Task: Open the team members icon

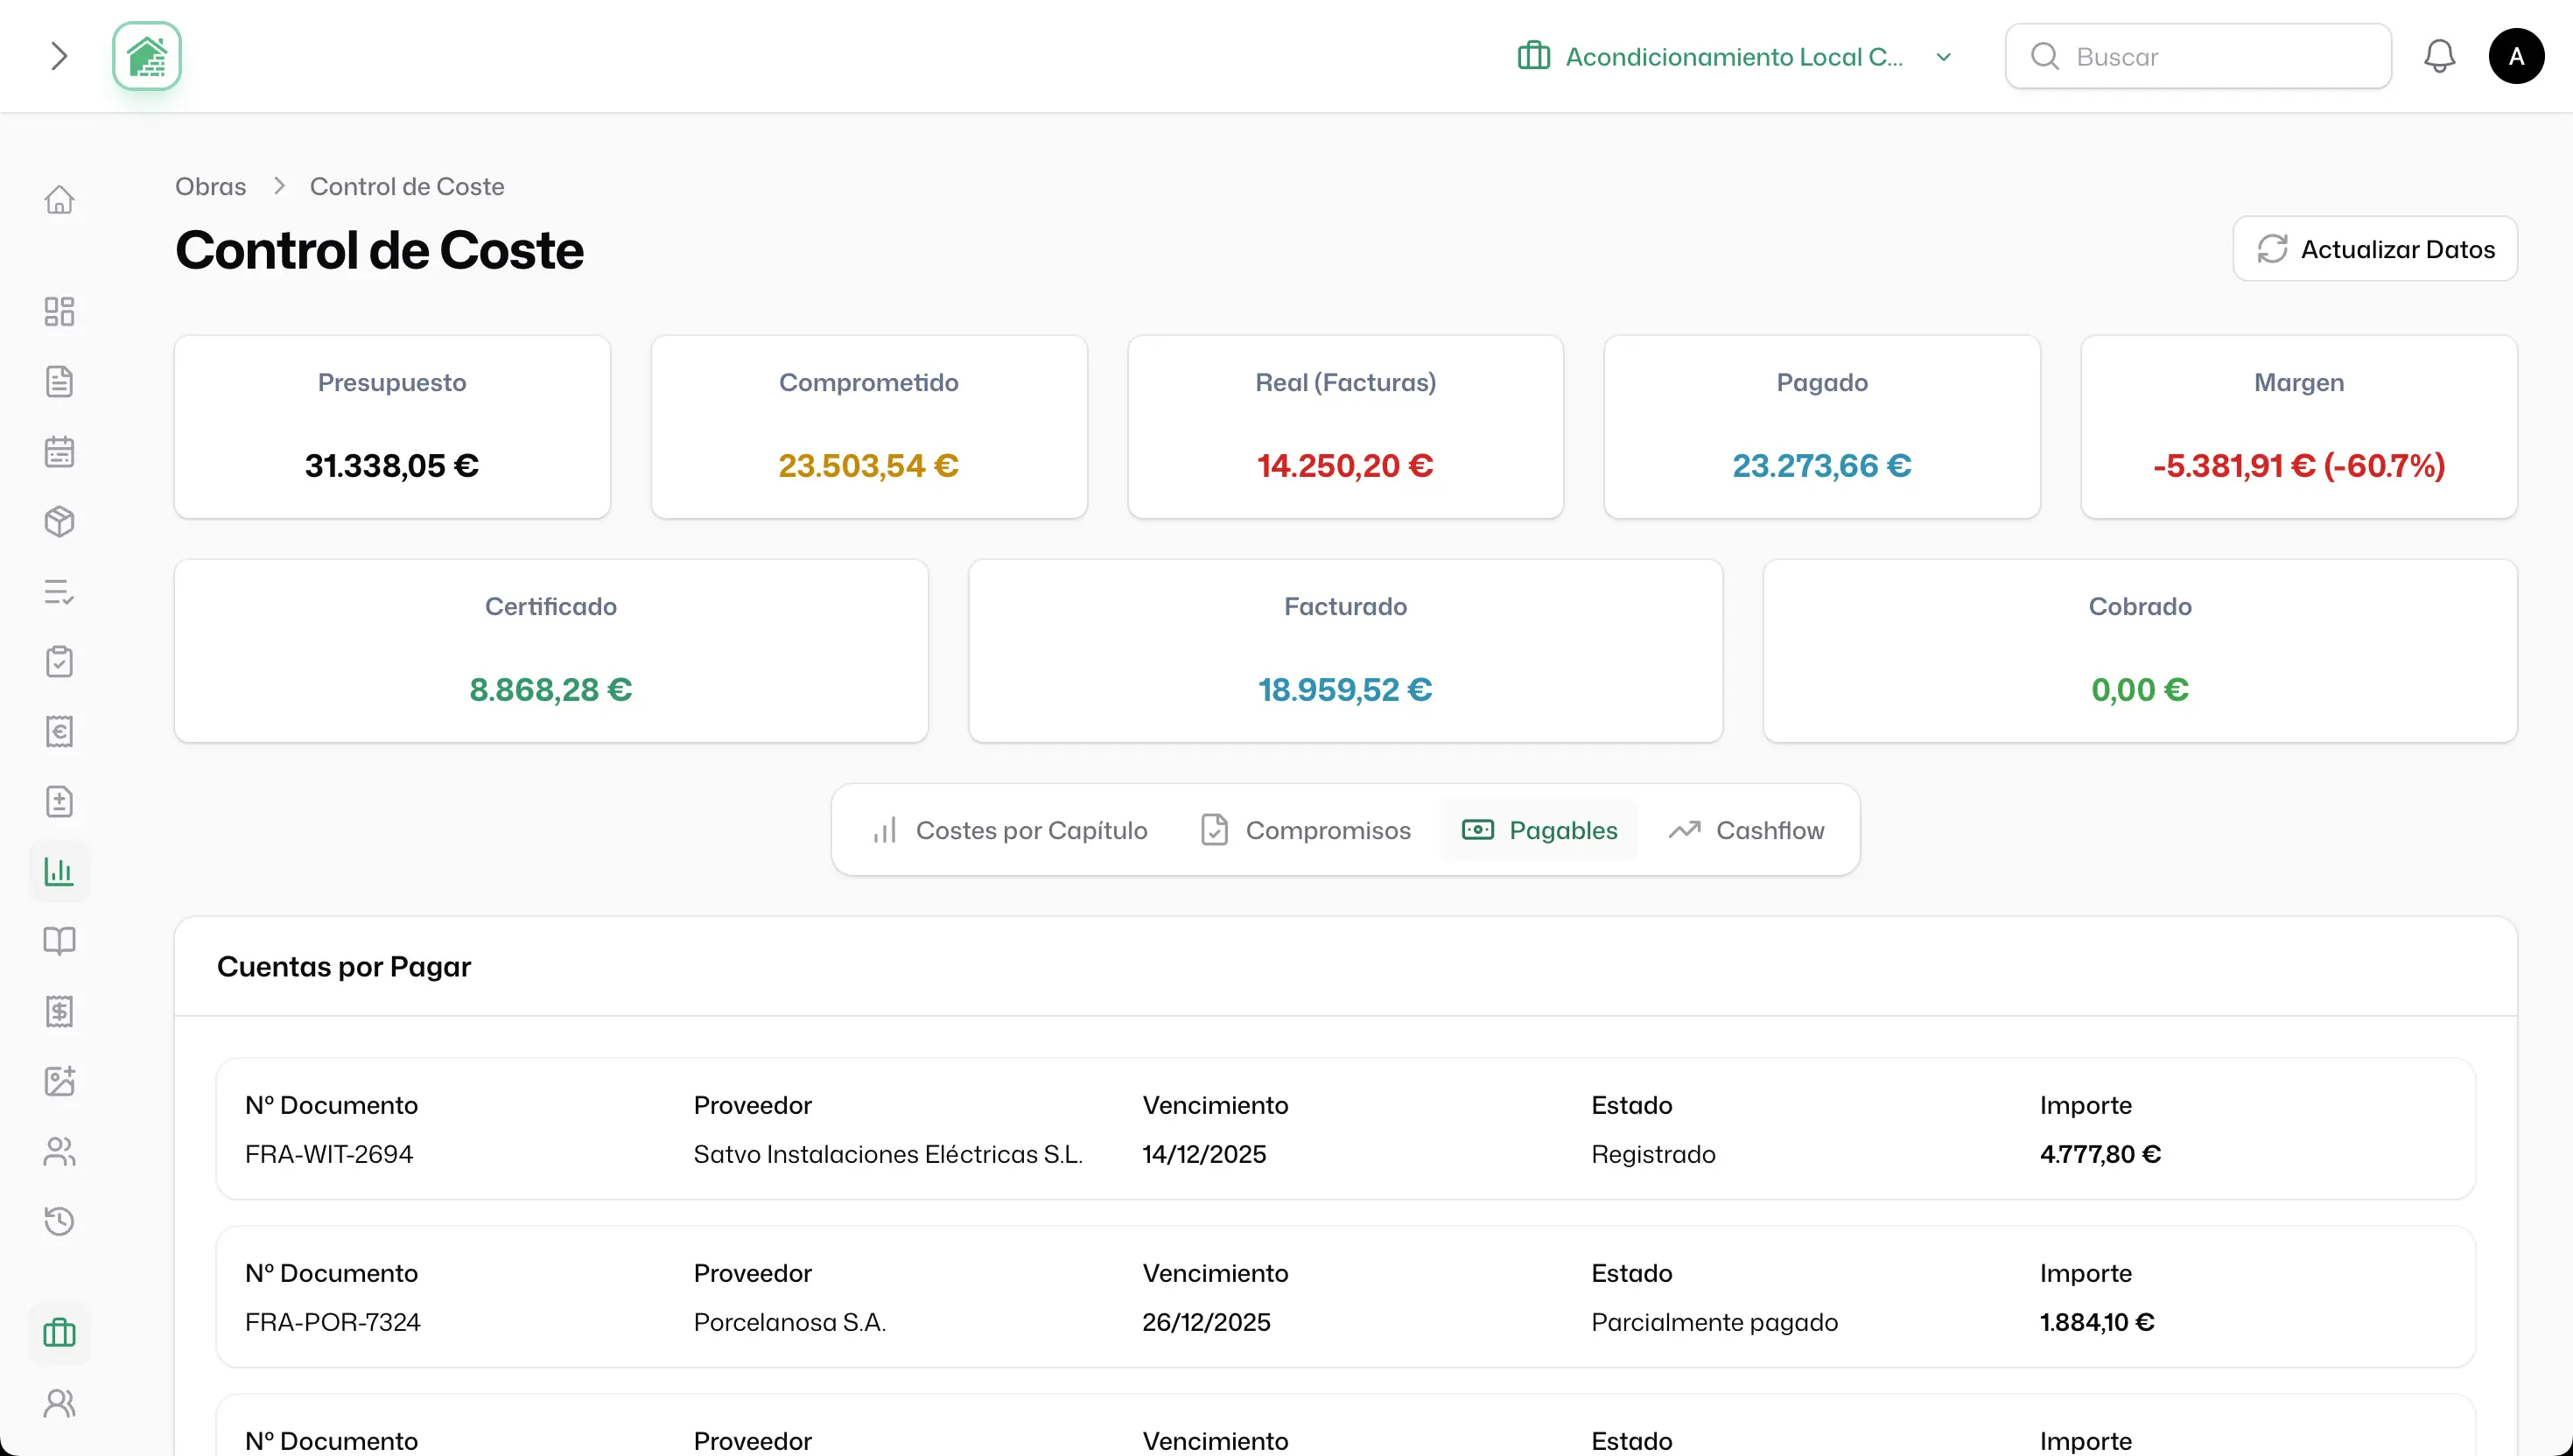Action: coord(60,1151)
